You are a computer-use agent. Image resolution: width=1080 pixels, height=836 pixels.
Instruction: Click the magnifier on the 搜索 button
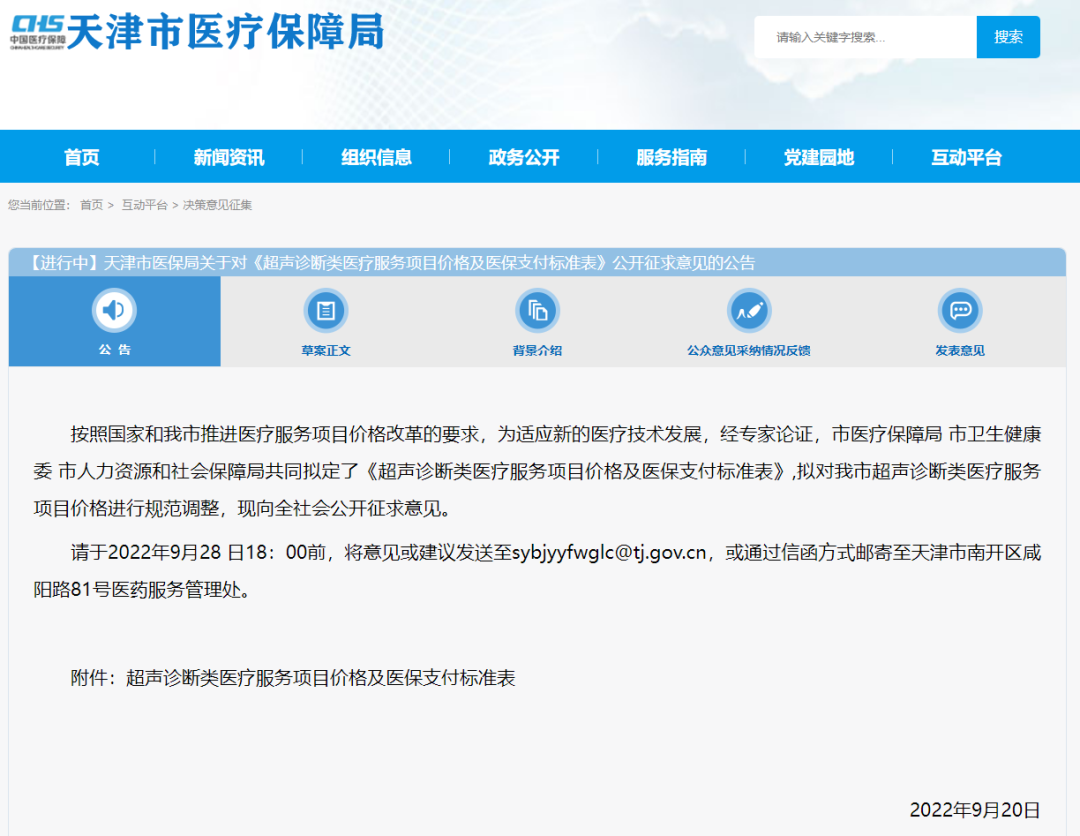[1008, 36]
